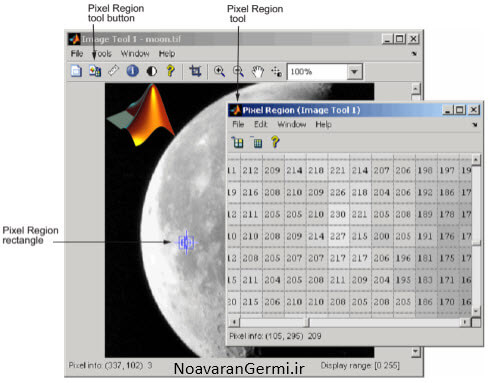
Task: Click MATLAB logo in Image Tool title bar
Action: 74,39
